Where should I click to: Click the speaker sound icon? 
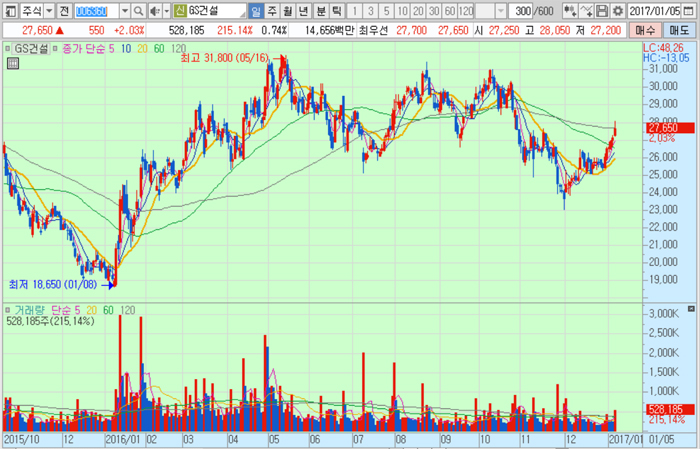(153, 11)
